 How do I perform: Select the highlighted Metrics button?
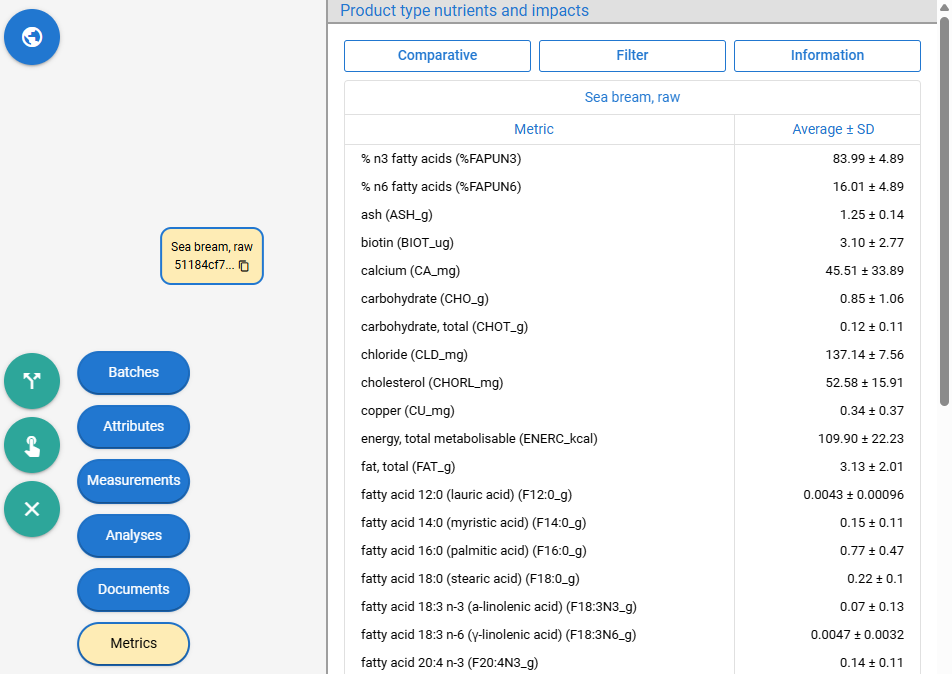coord(134,643)
